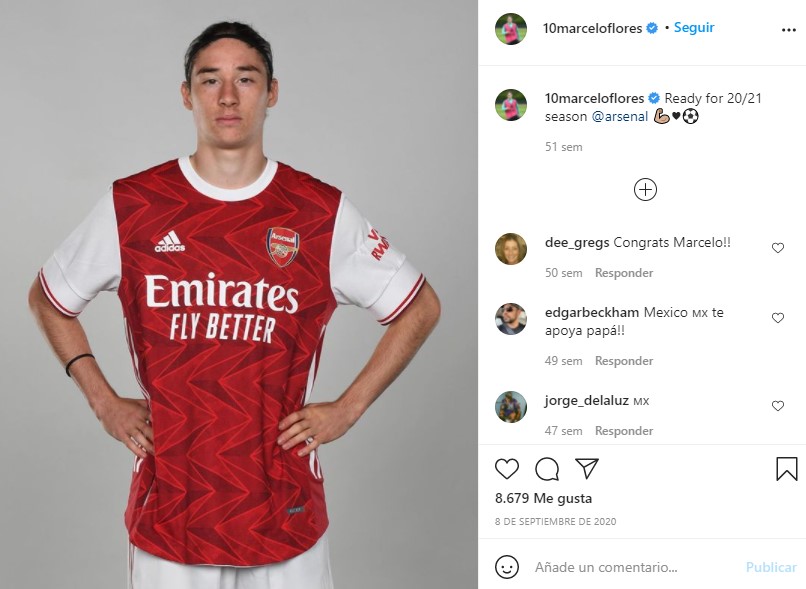Like dee_gregs' comment
The height and width of the screenshot is (589, 806).
click(x=778, y=248)
